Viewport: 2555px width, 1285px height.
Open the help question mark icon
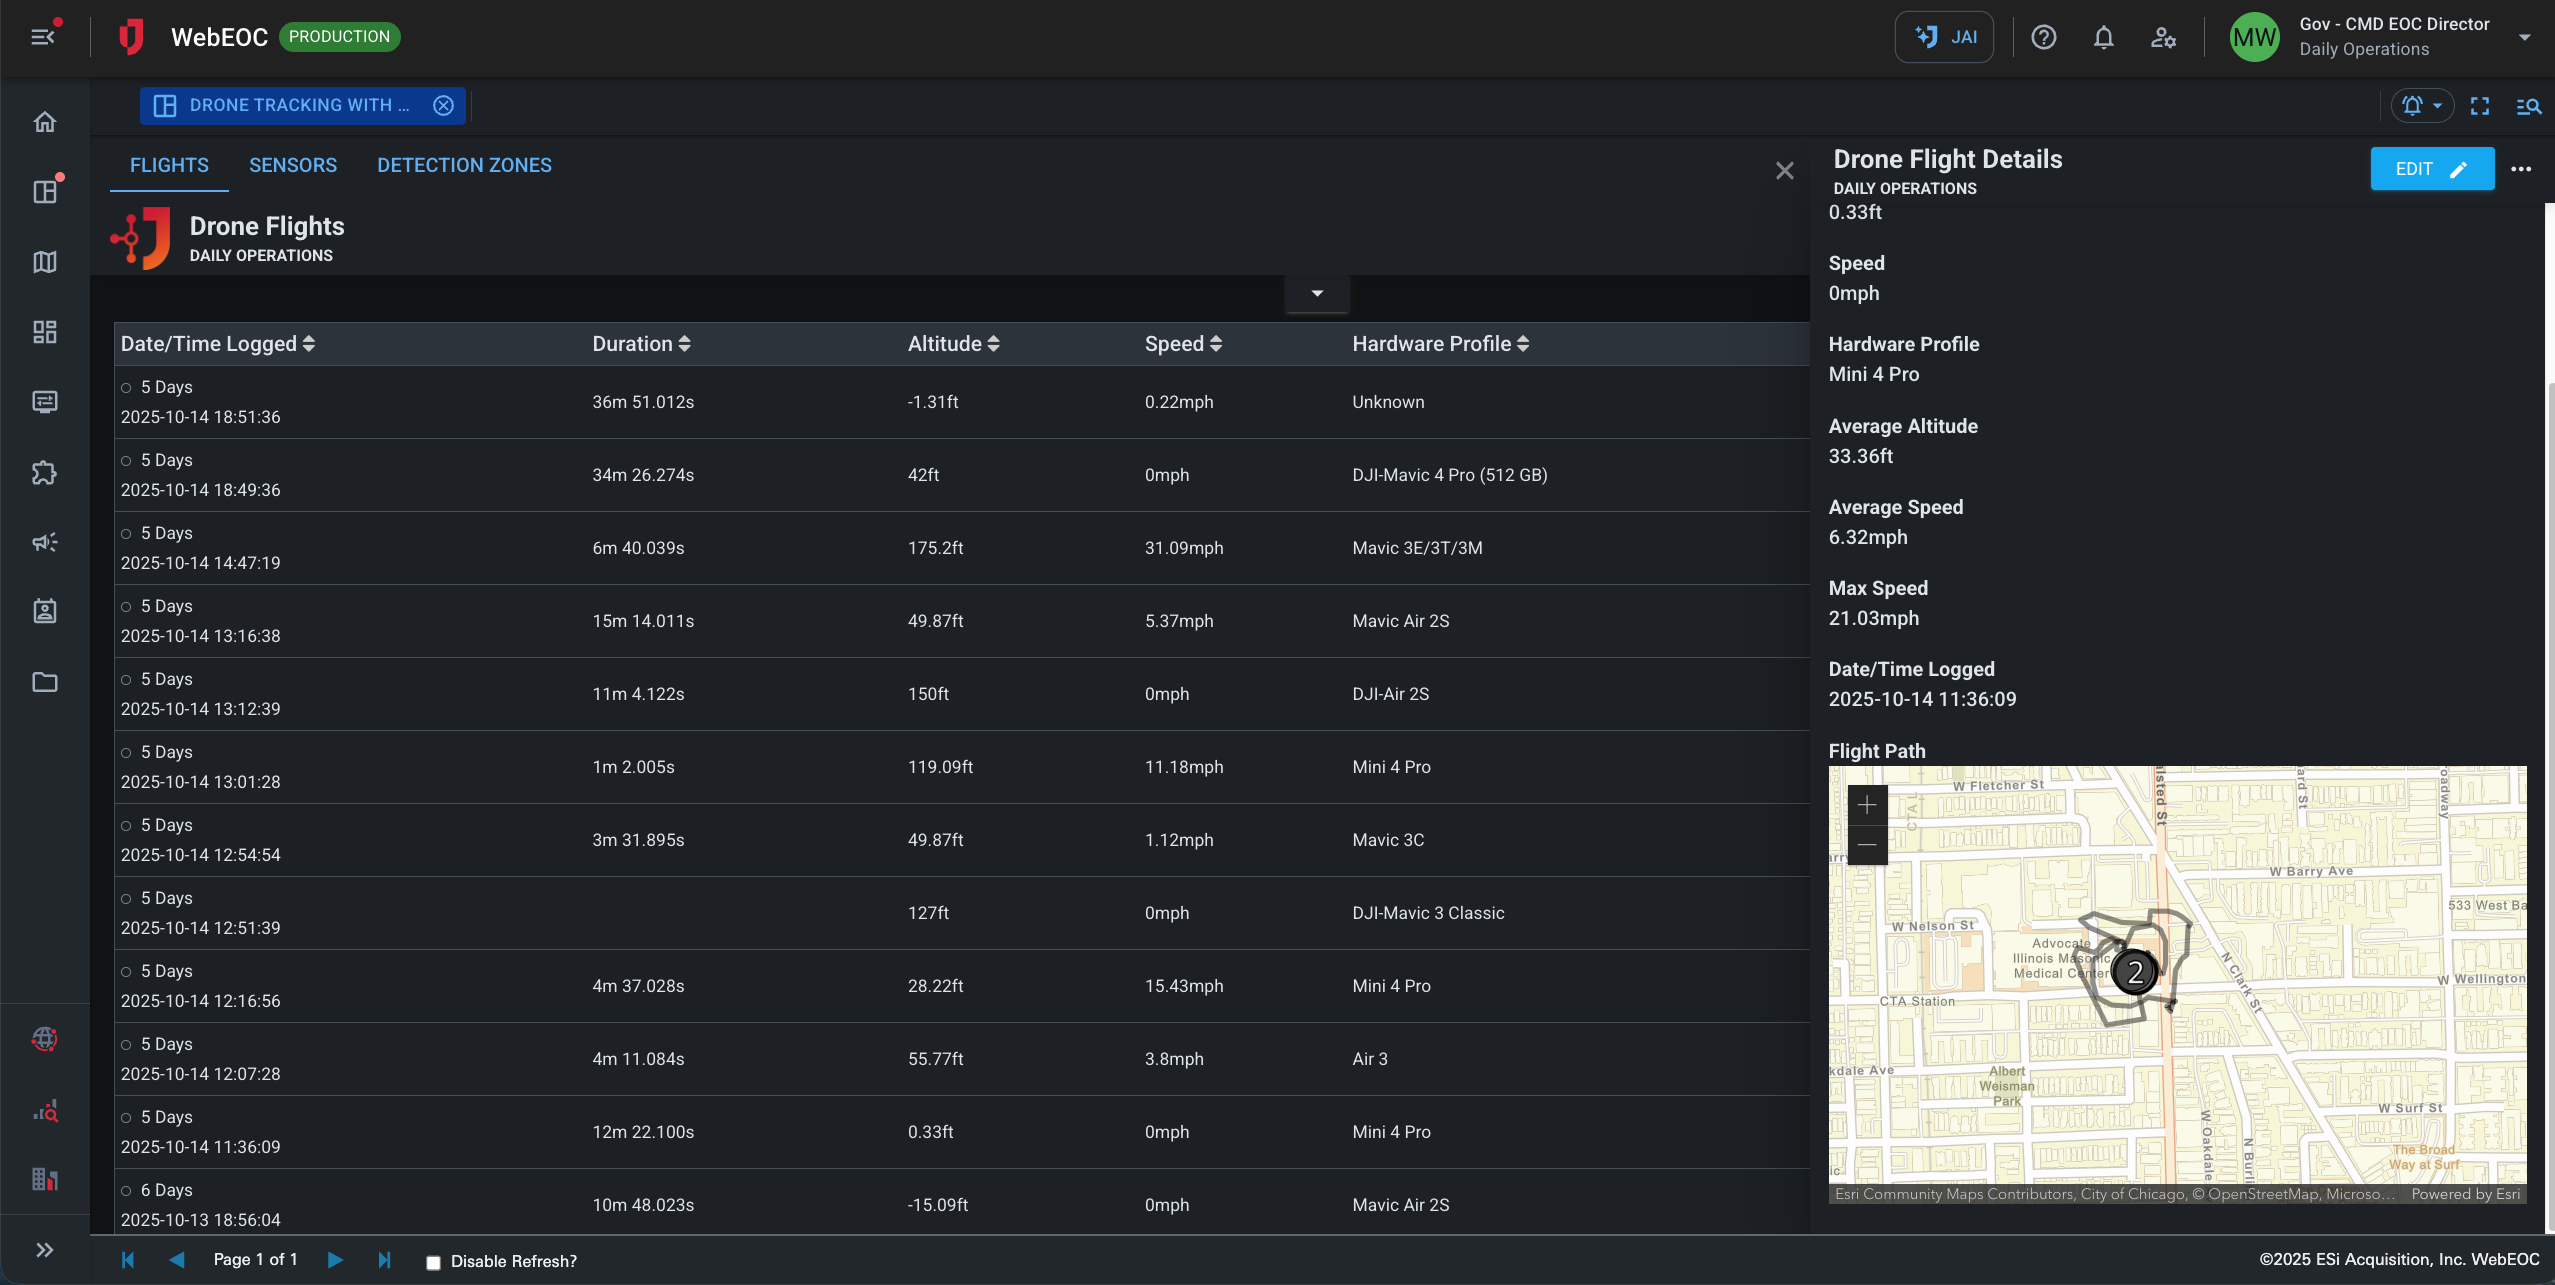2043,38
